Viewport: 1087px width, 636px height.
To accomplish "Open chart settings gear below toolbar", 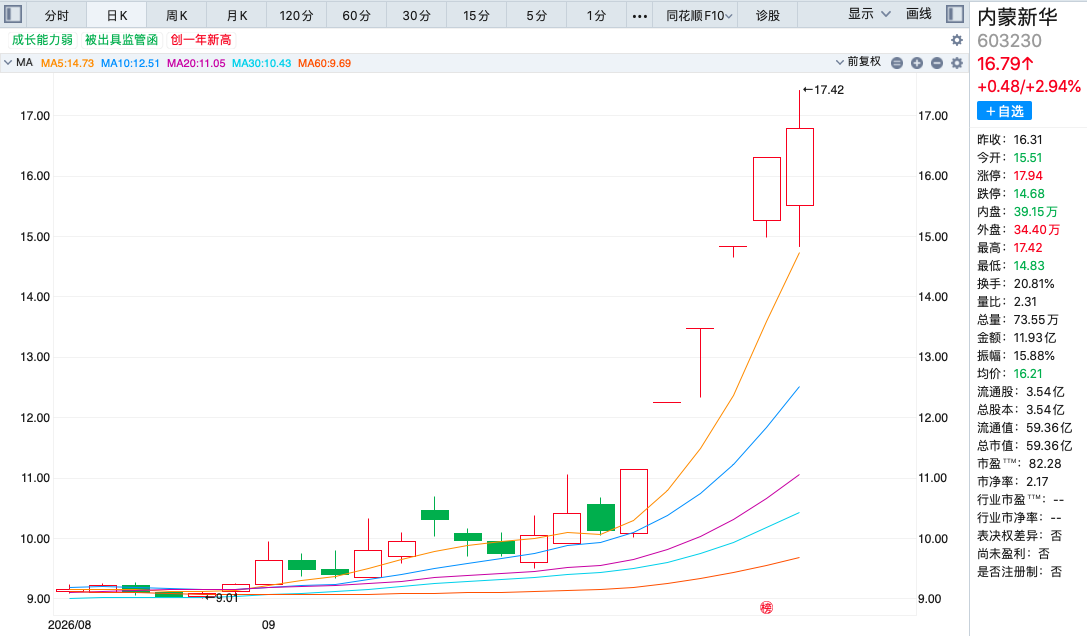I will tap(957, 40).
